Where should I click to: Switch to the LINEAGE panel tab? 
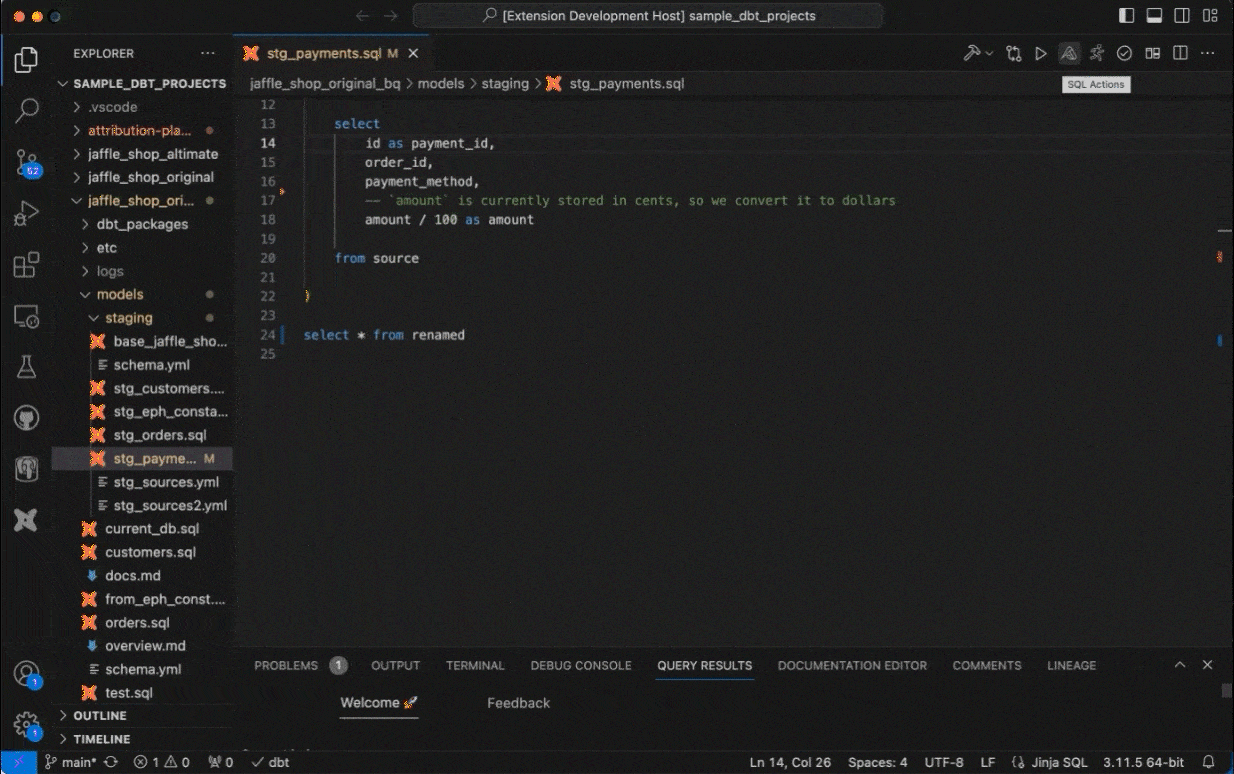[x=1071, y=666]
